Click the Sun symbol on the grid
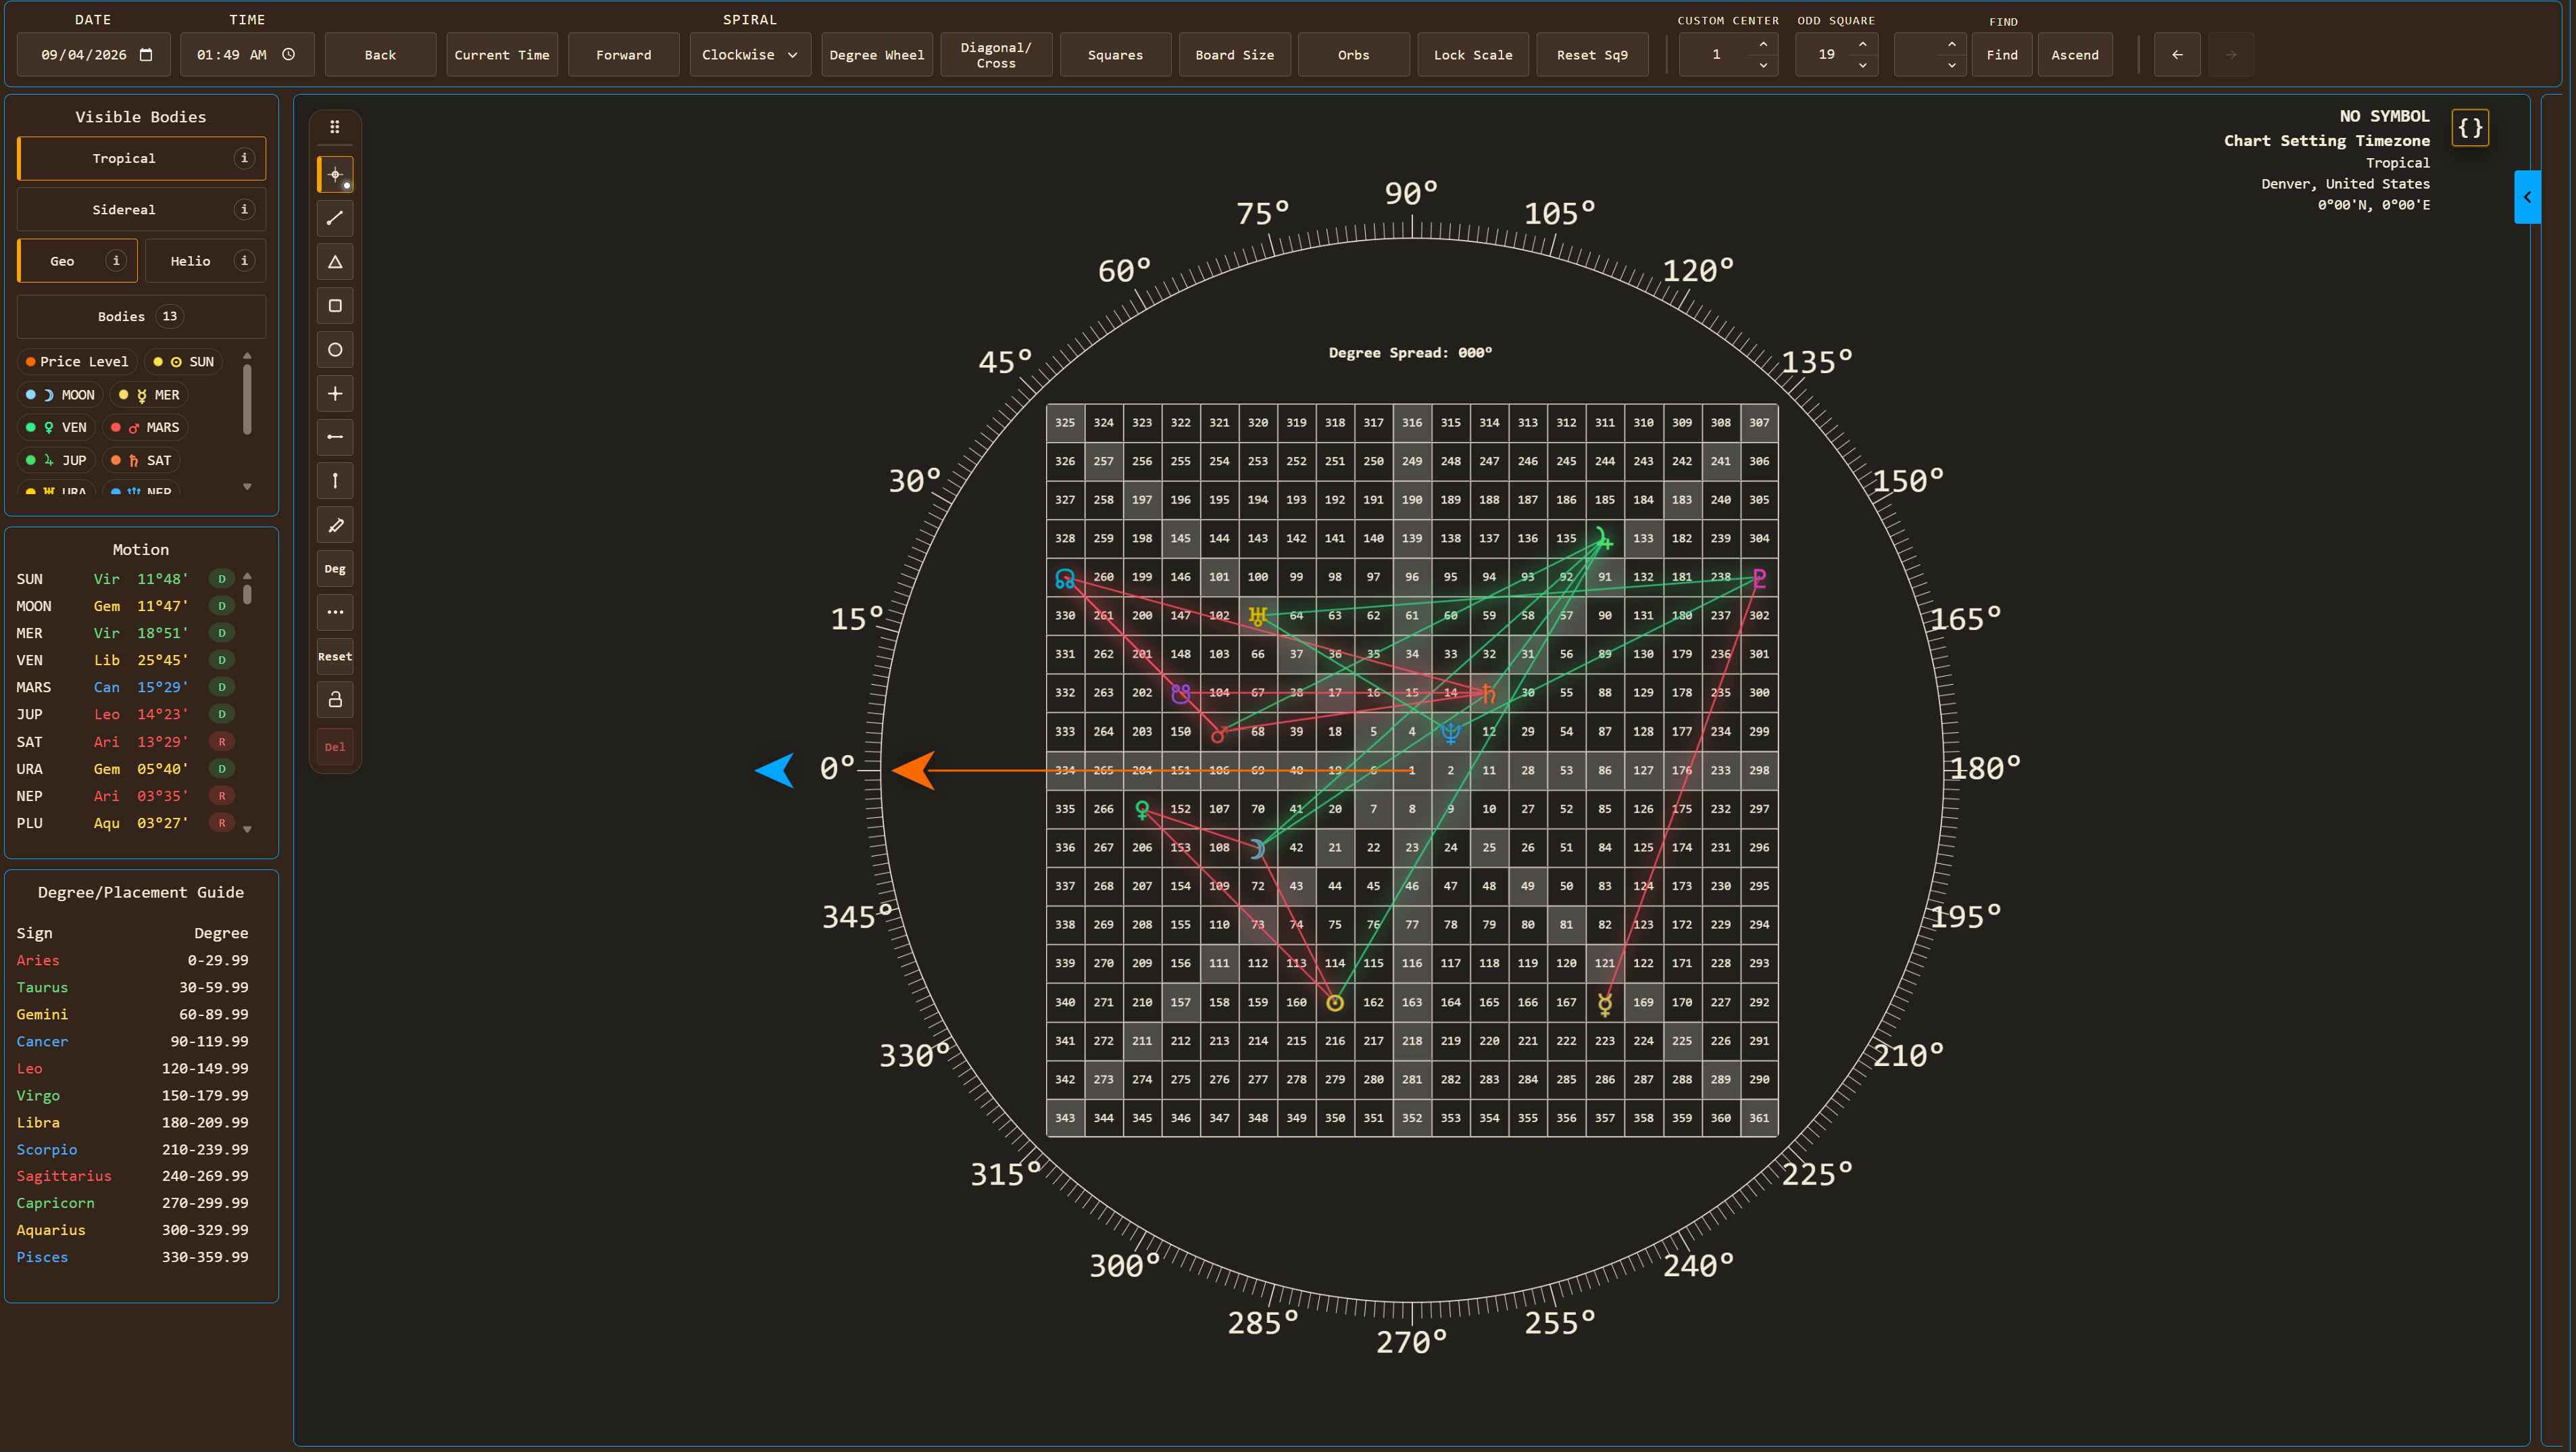This screenshot has width=2576, height=1452. (x=1335, y=1003)
